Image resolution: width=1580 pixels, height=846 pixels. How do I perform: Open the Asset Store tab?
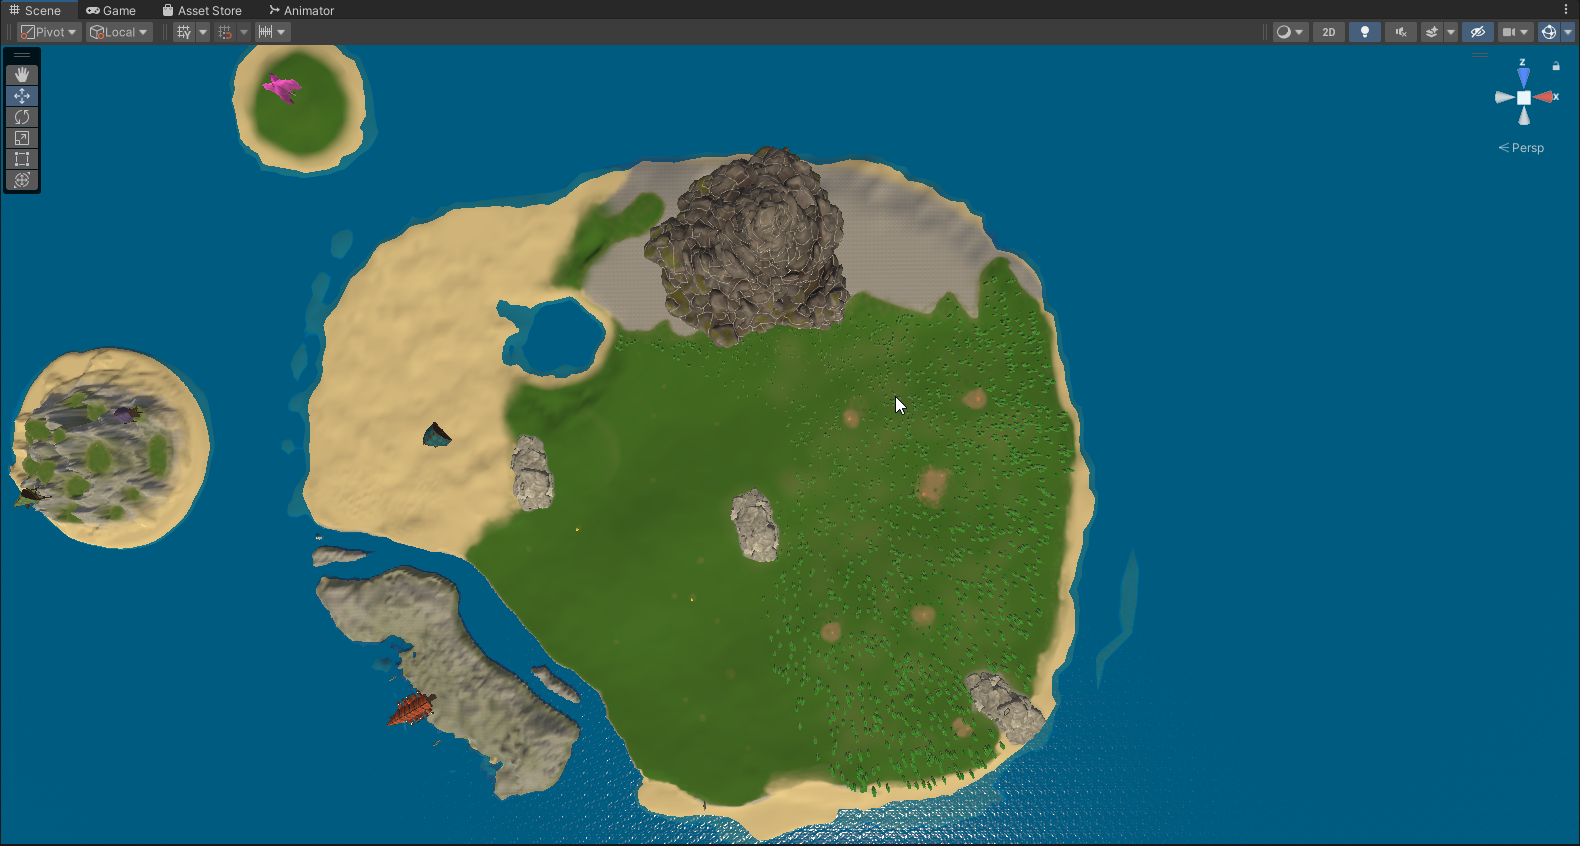pyautogui.click(x=202, y=10)
